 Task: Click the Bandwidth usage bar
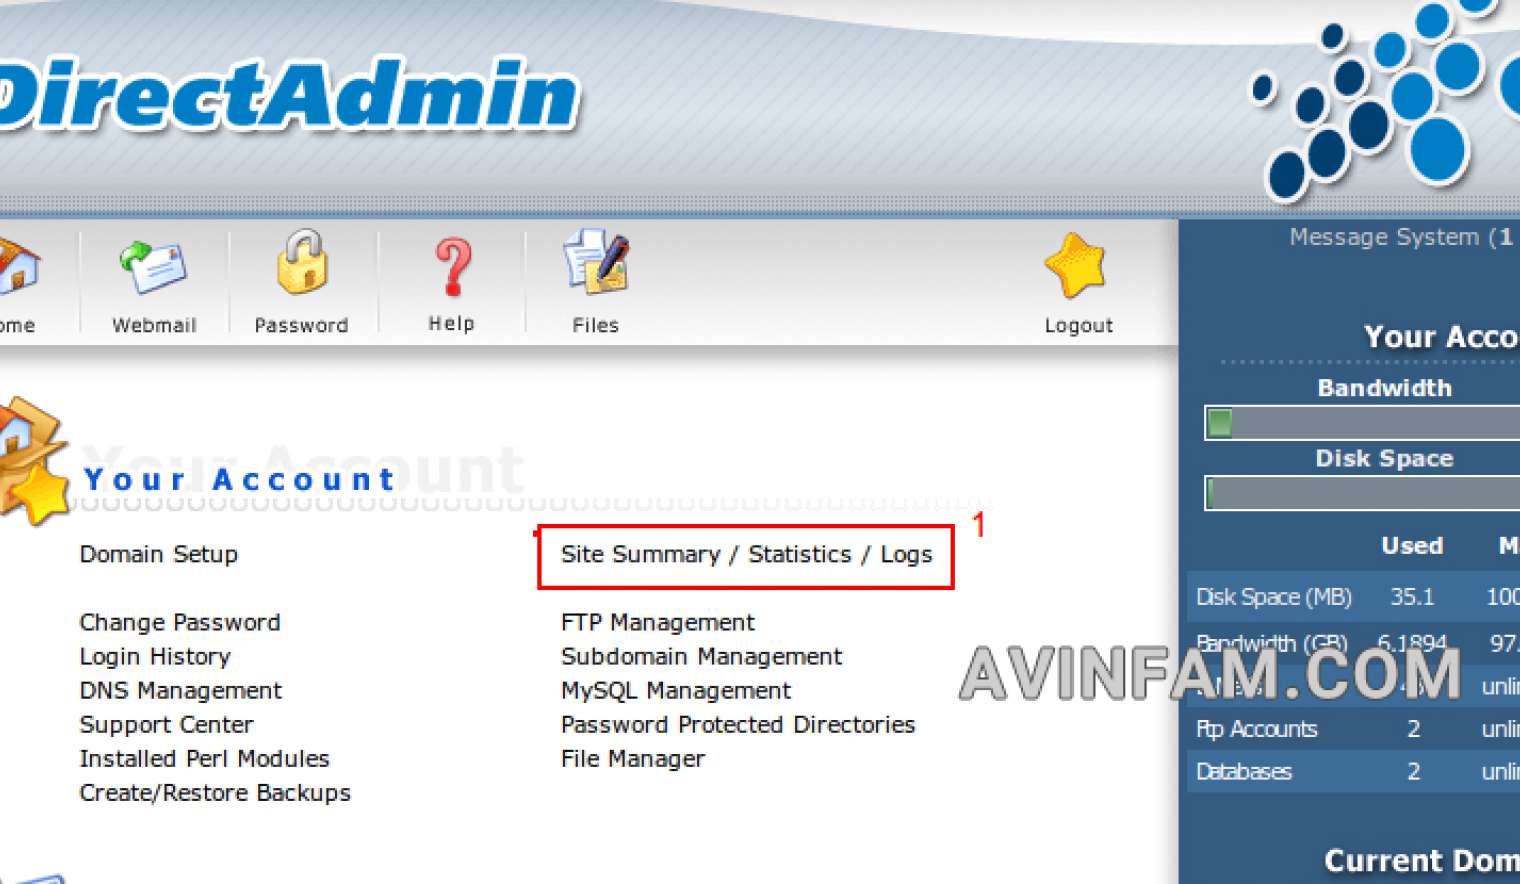click(x=1362, y=423)
